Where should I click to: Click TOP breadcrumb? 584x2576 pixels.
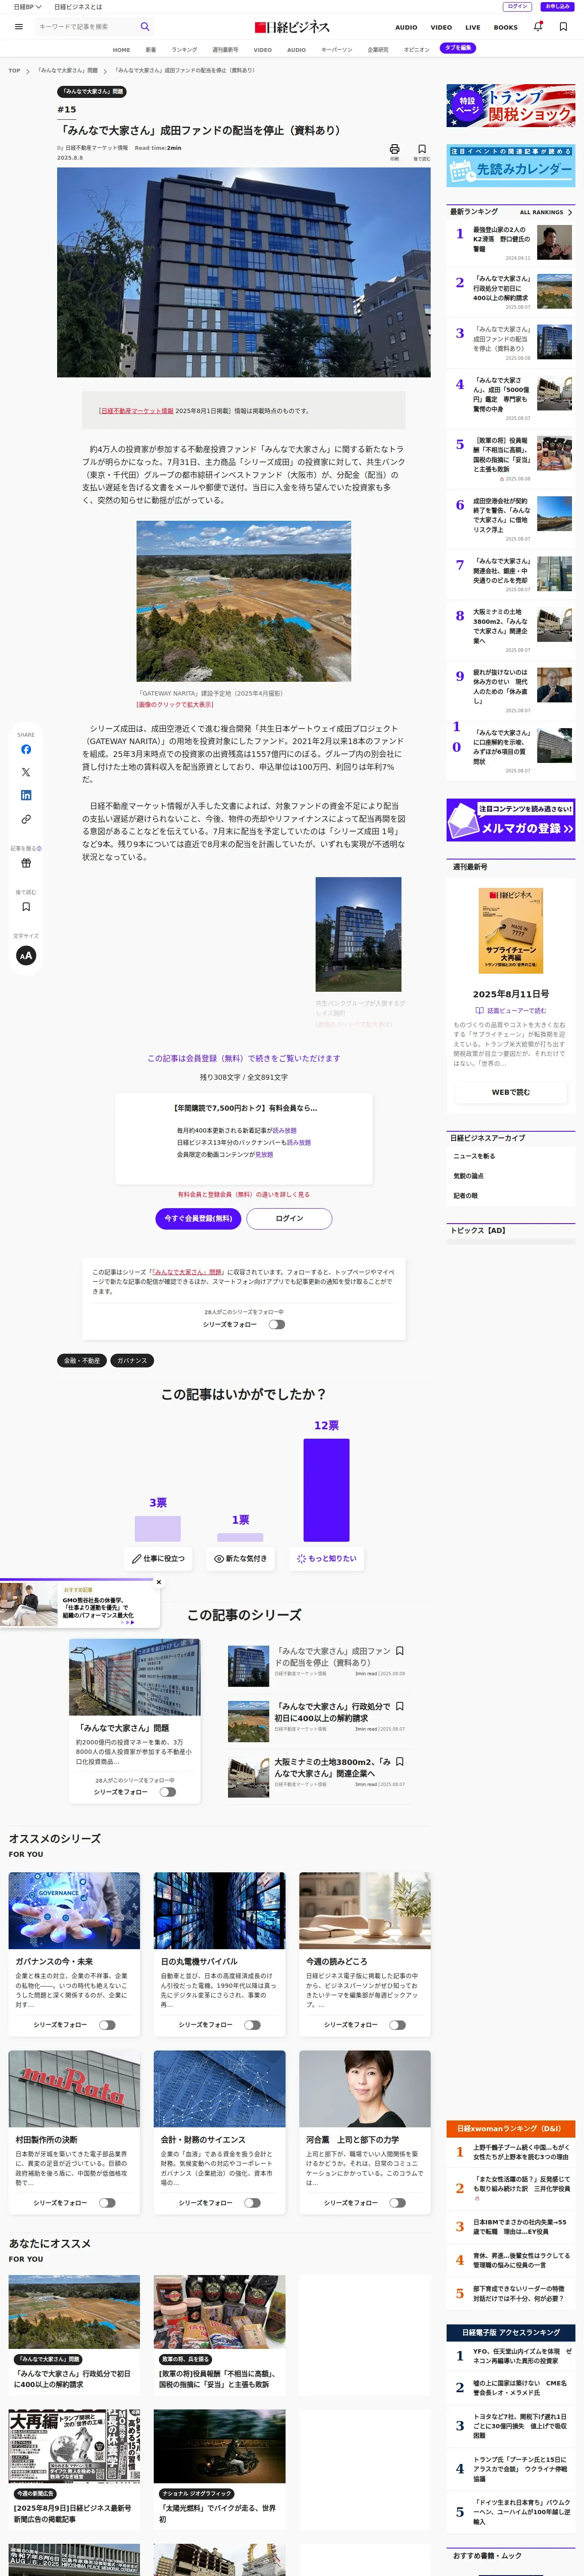[14, 71]
